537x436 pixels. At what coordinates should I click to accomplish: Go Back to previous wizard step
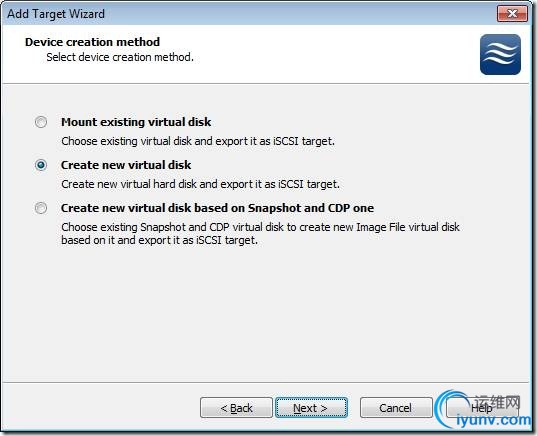[x=236, y=408]
